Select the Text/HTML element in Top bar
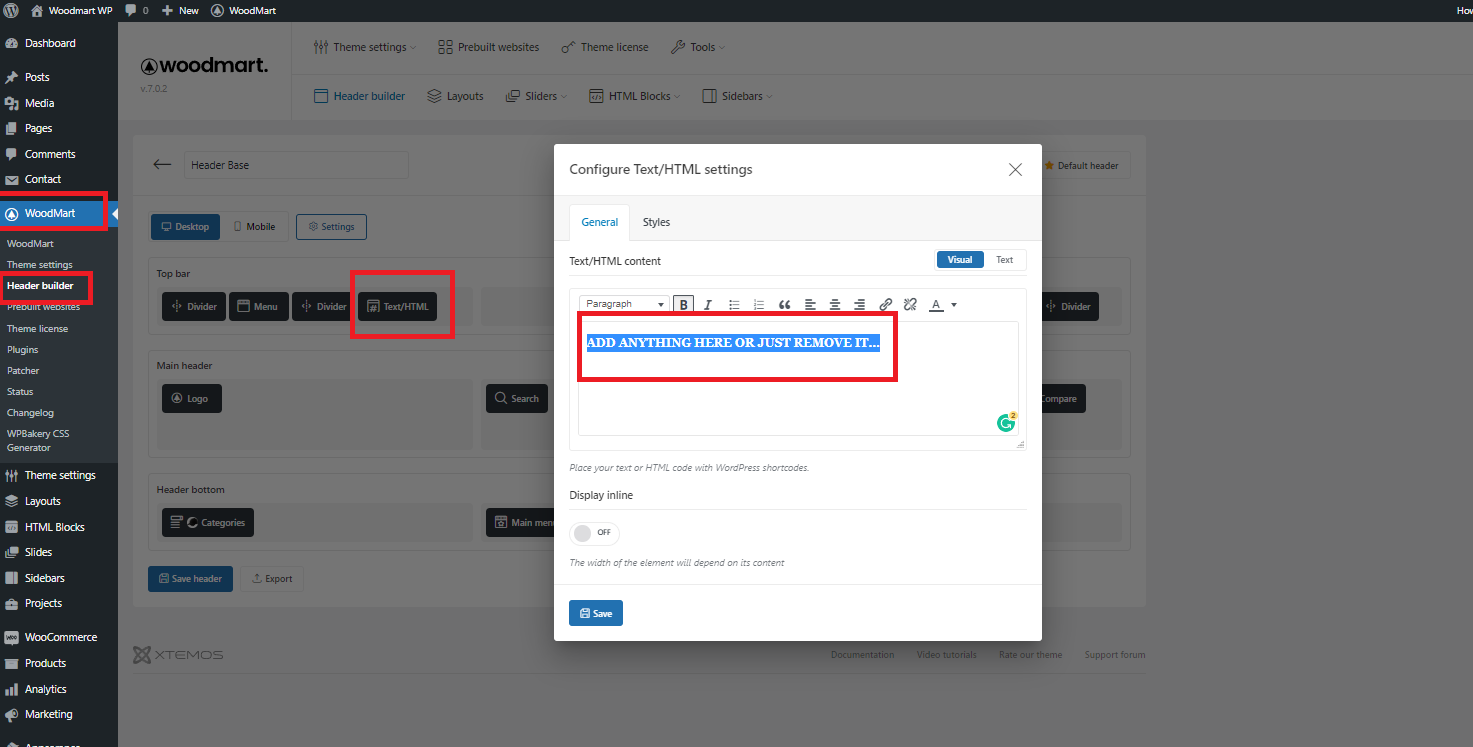The height and width of the screenshot is (747, 1473). click(397, 306)
